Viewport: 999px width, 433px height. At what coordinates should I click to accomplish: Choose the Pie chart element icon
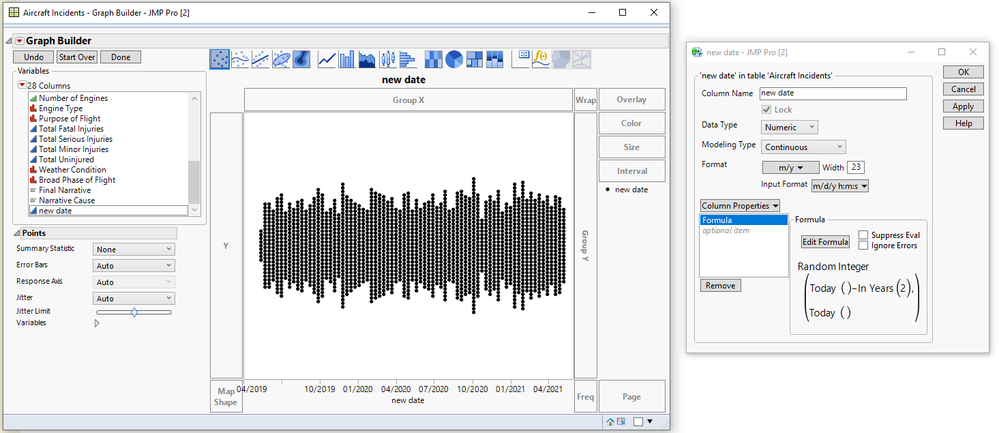(453, 59)
